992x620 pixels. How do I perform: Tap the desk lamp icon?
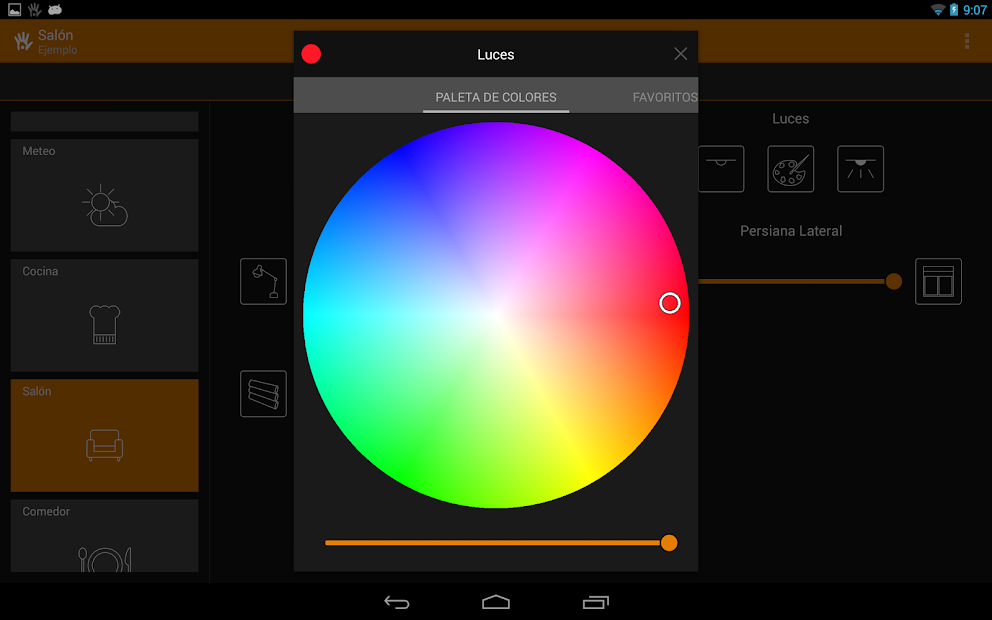point(263,281)
